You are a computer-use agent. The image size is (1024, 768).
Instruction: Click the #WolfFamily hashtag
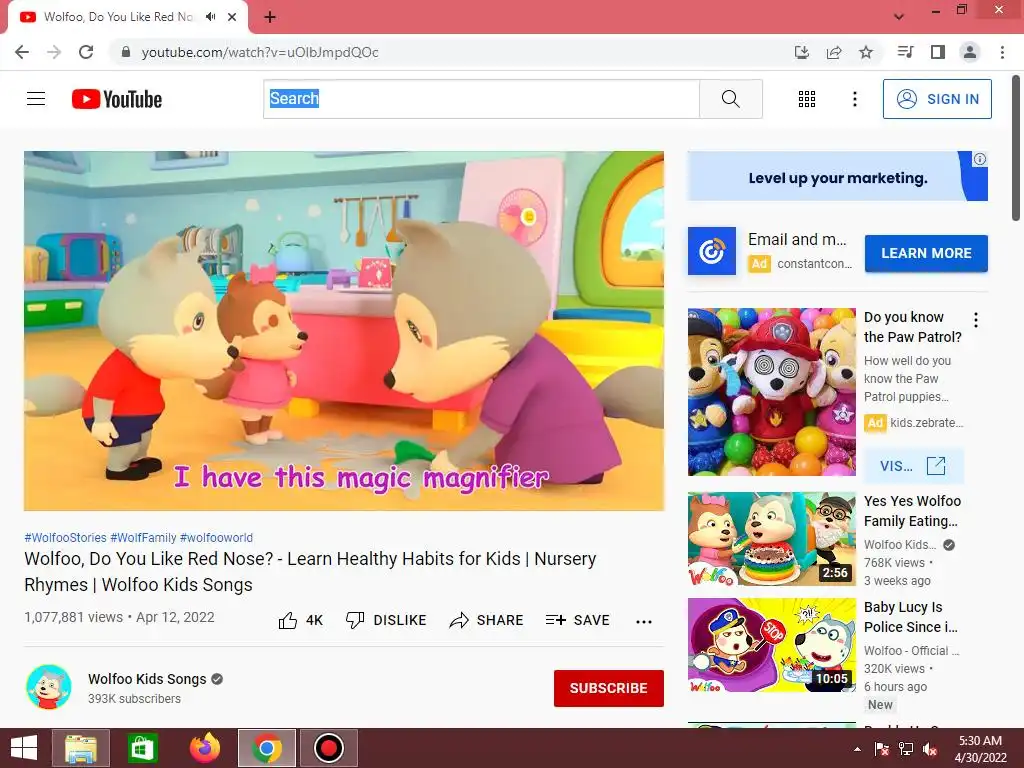pyautogui.click(x=143, y=537)
